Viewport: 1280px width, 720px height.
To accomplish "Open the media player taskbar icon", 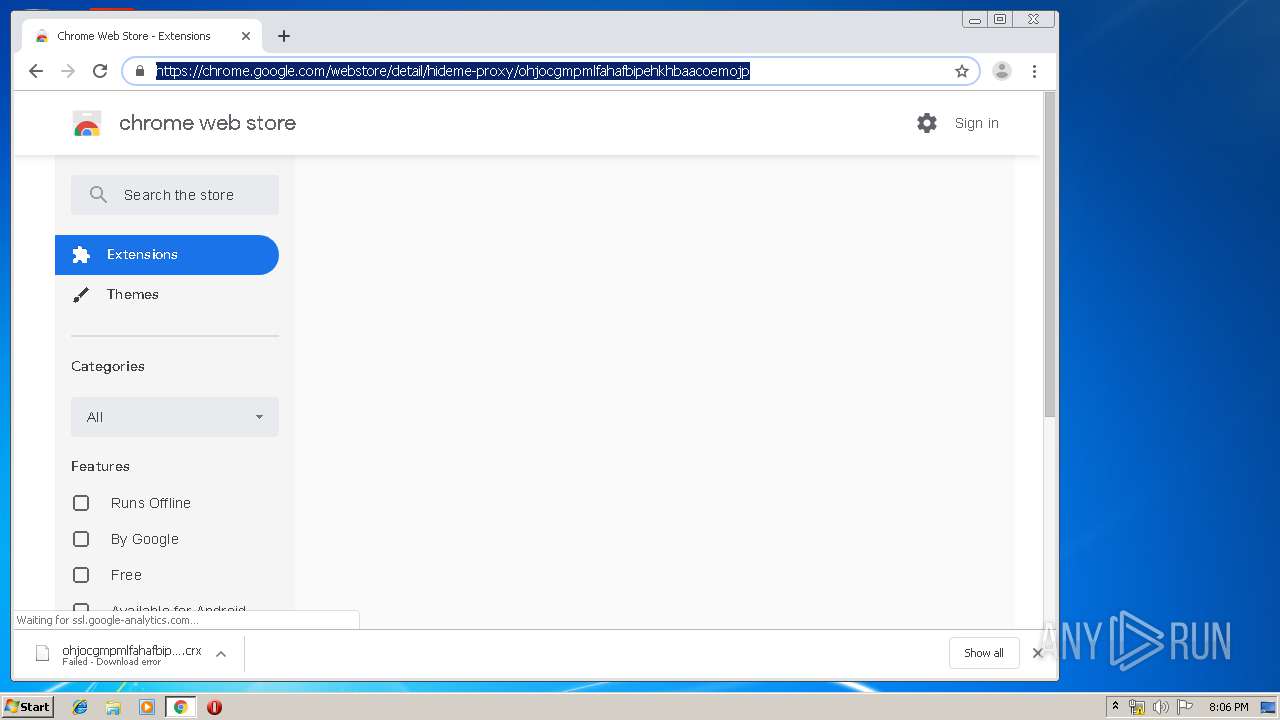I will pos(147,707).
